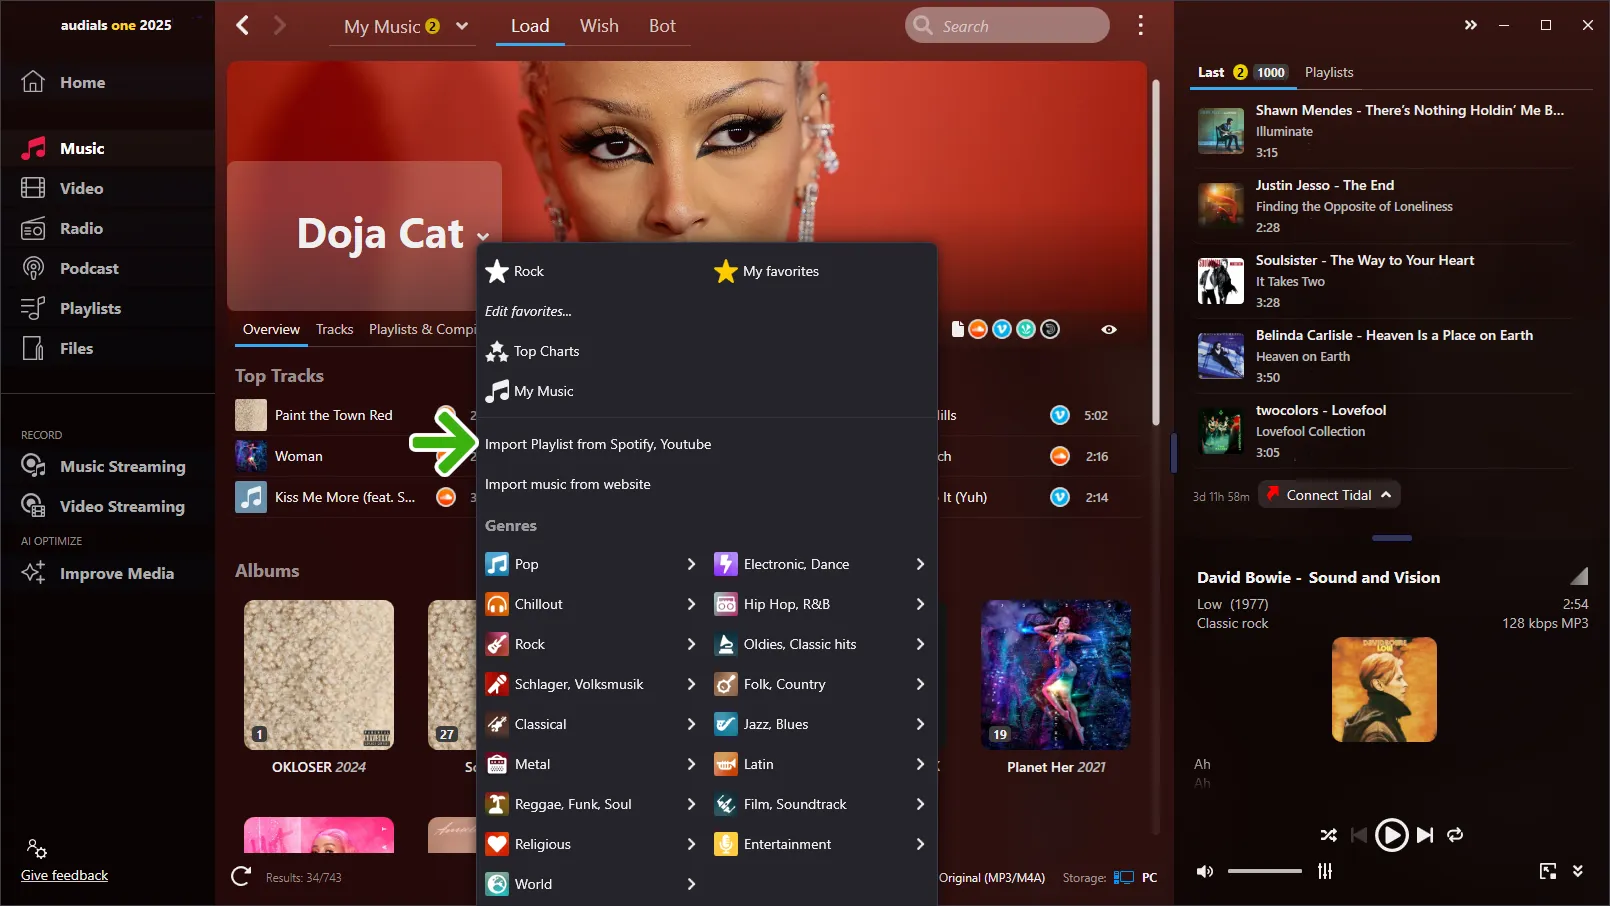Open the equalizer in player controls
The height and width of the screenshot is (906, 1610).
click(x=1325, y=871)
